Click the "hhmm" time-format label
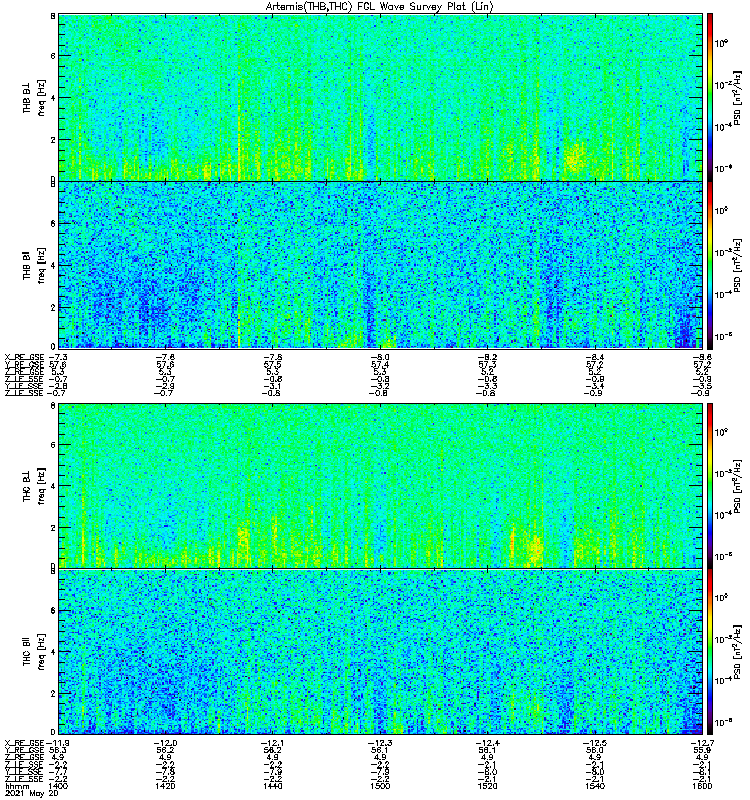The width and height of the screenshot is (750, 800). pyautogui.click(x=19, y=786)
